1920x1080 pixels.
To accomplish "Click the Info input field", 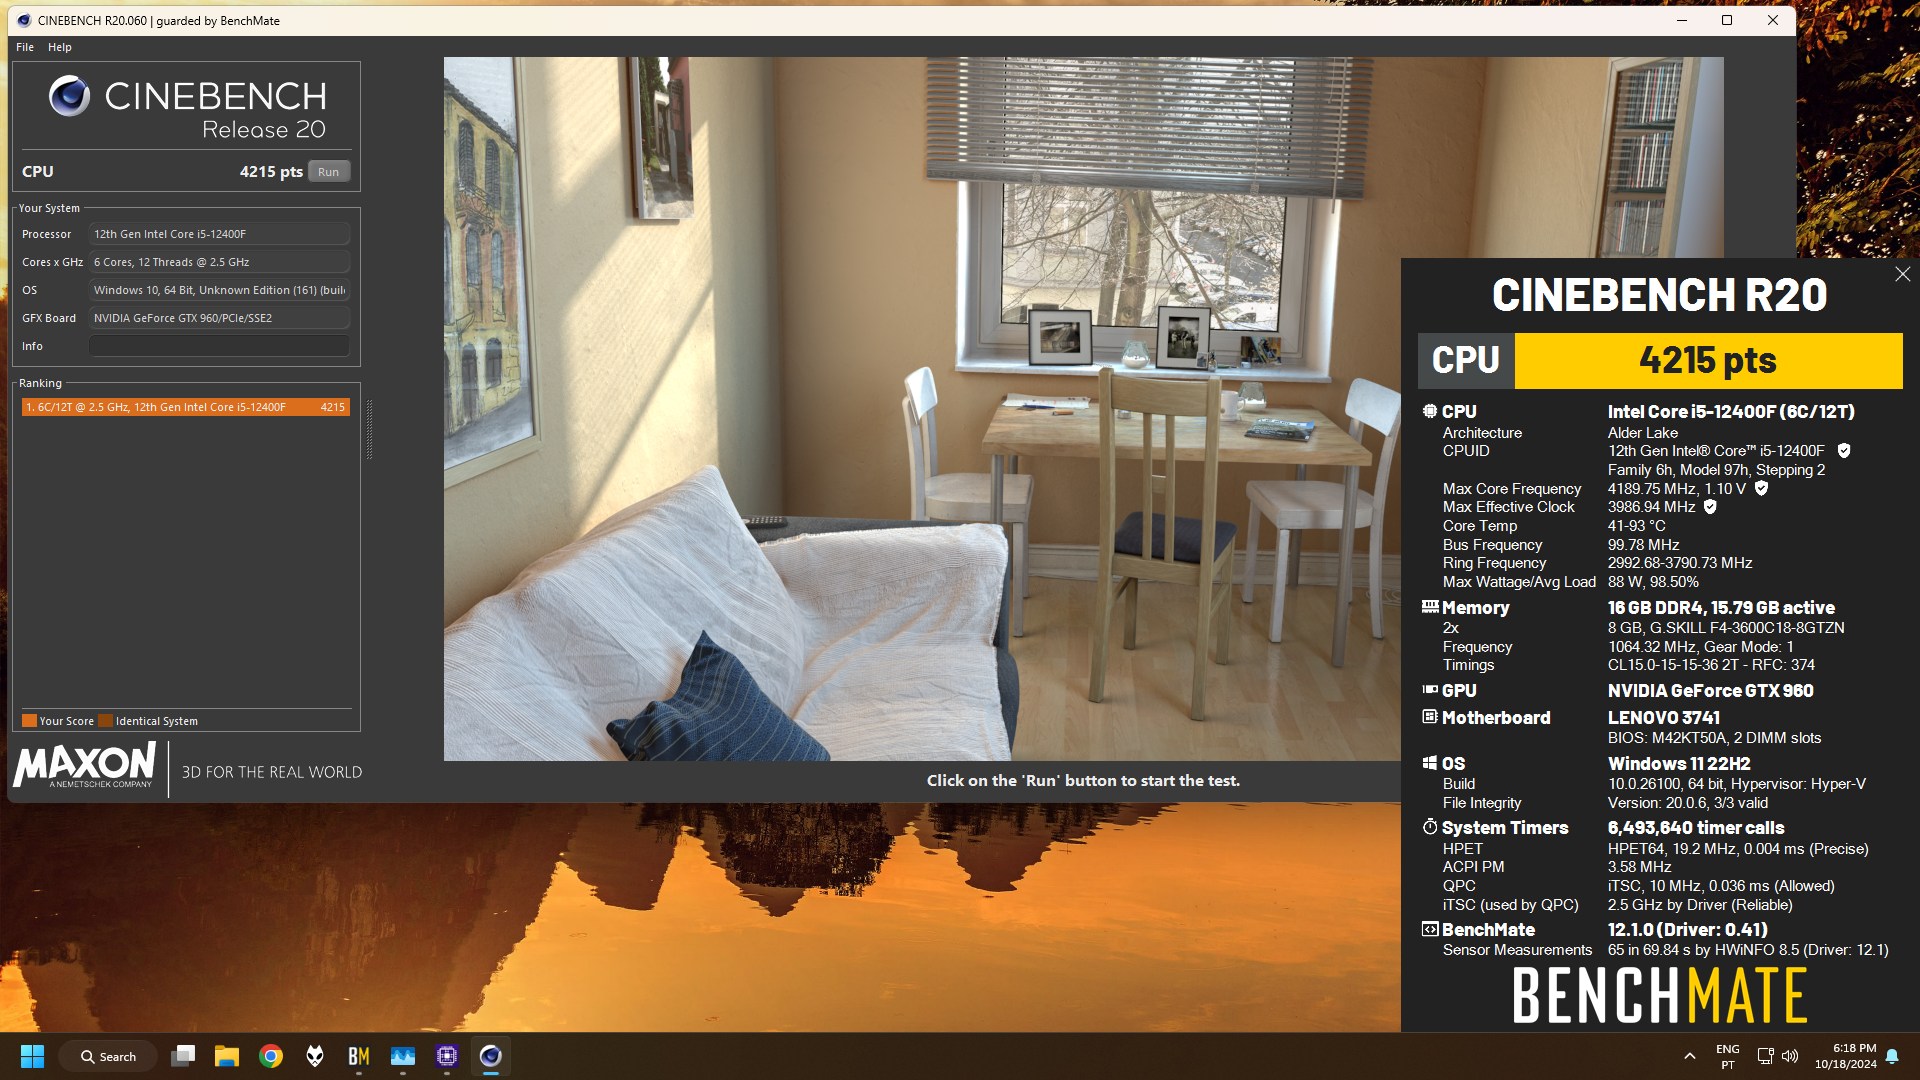I will (x=219, y=346).
